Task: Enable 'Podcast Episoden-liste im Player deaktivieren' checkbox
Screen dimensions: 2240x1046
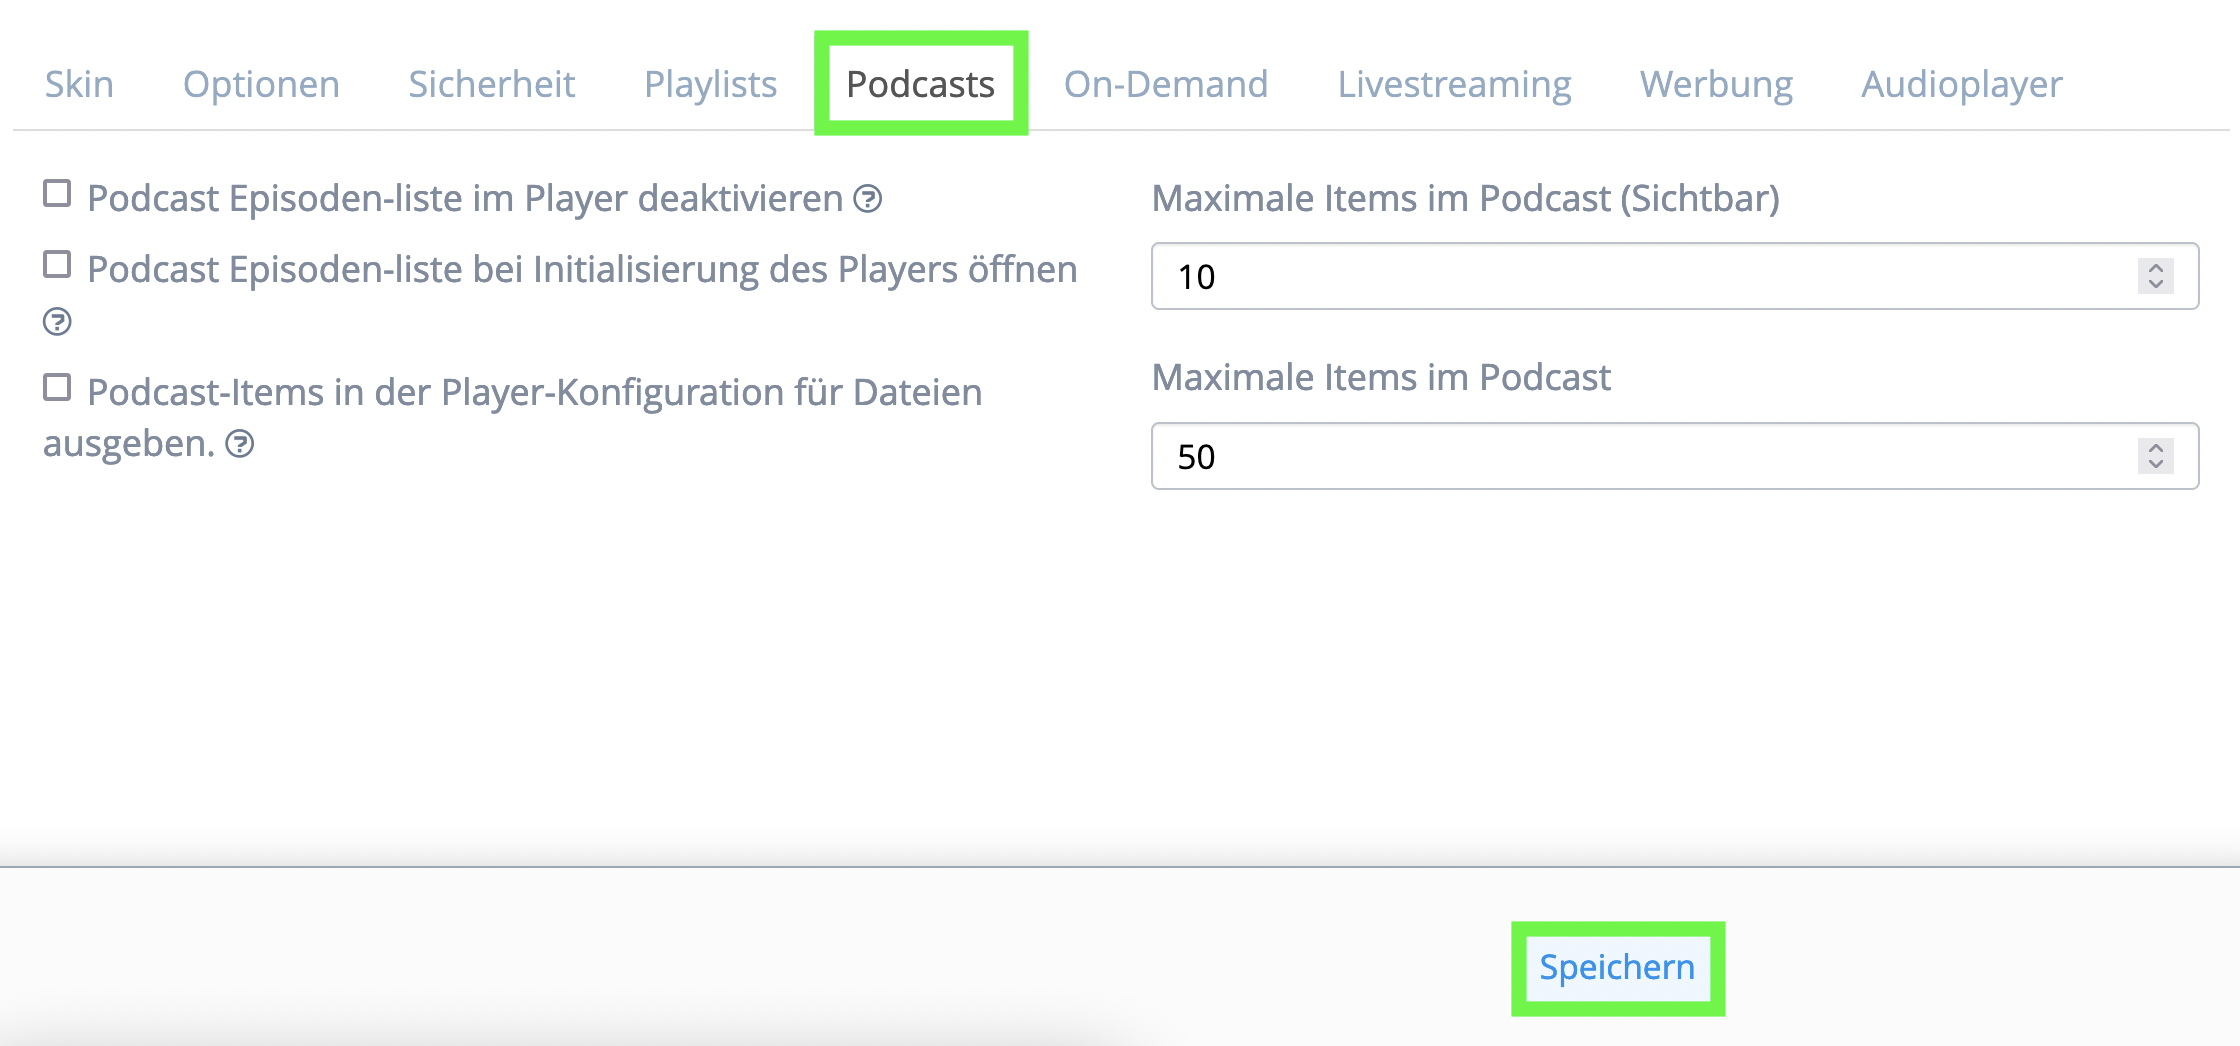Action: click(57, 193)
